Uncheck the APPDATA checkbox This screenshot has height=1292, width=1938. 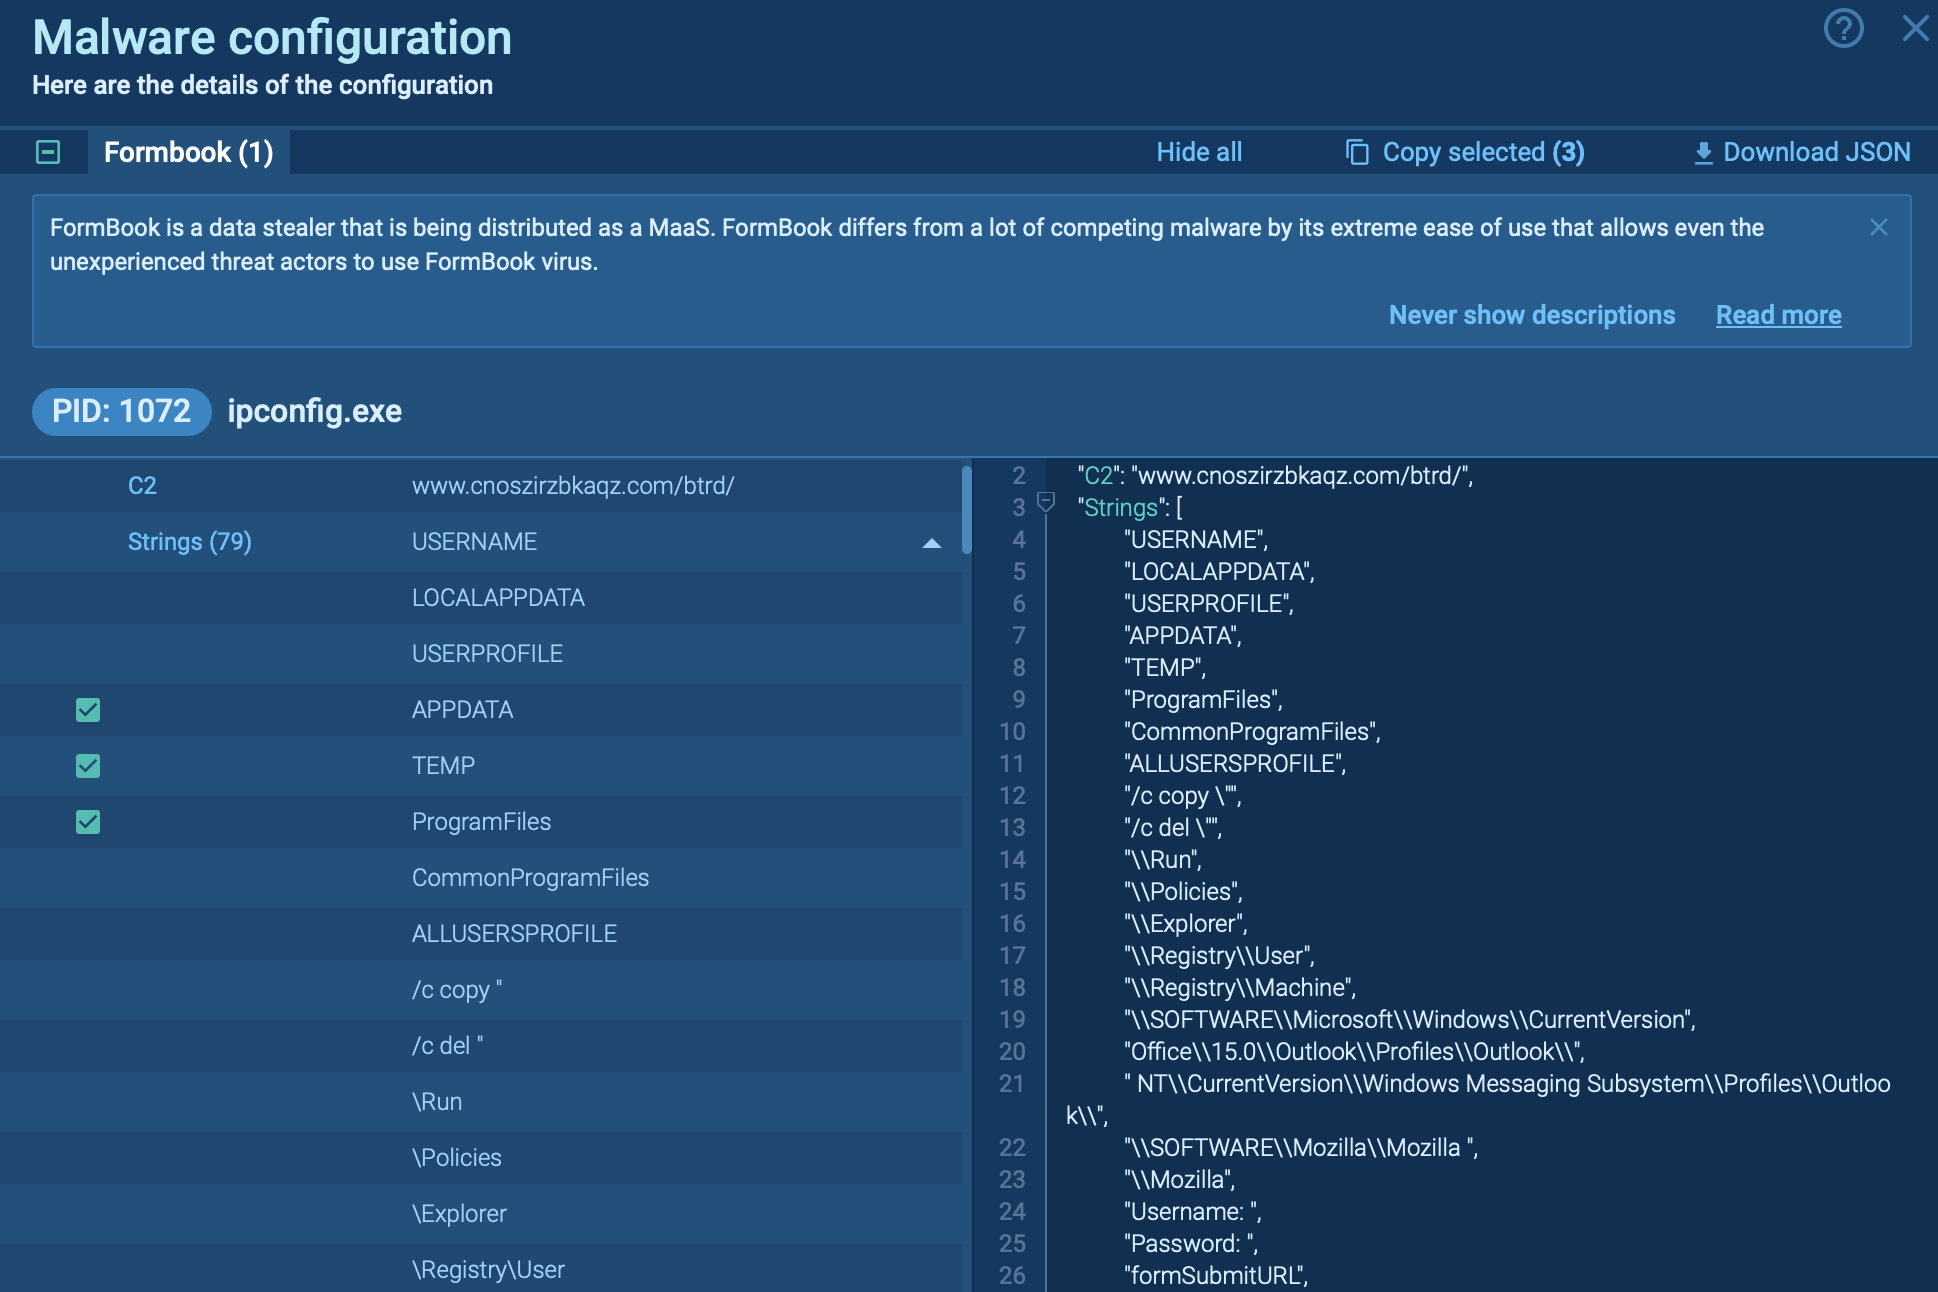pyautogui.click(x=88, y=710)
